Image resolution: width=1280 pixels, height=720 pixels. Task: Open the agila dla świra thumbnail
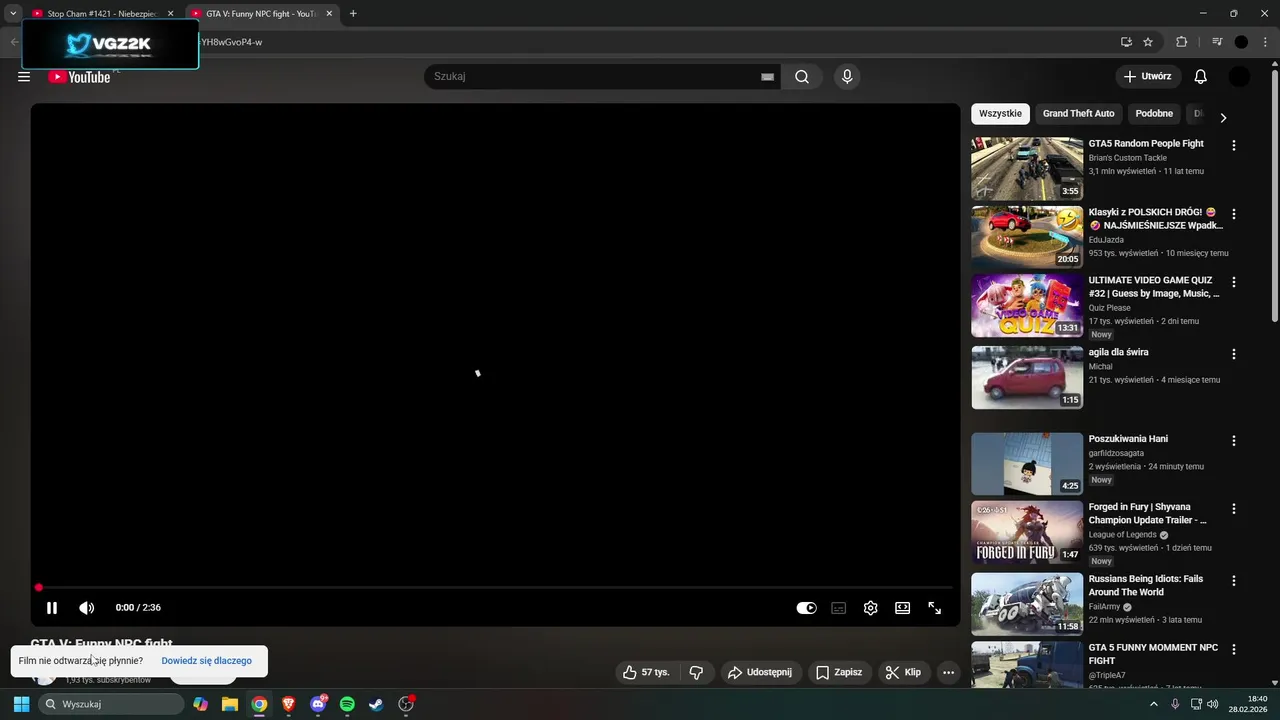click(1027, 377)
